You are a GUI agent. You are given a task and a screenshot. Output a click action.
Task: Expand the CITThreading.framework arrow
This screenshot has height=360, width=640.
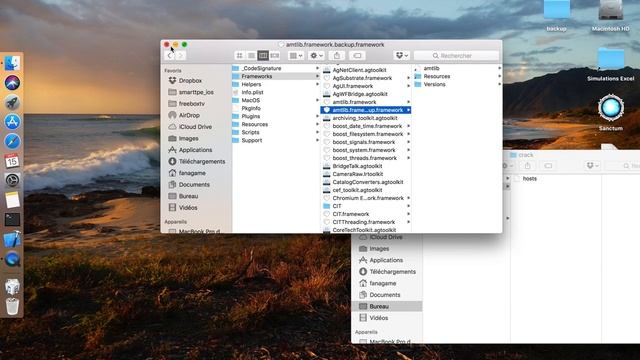(408, 222)
